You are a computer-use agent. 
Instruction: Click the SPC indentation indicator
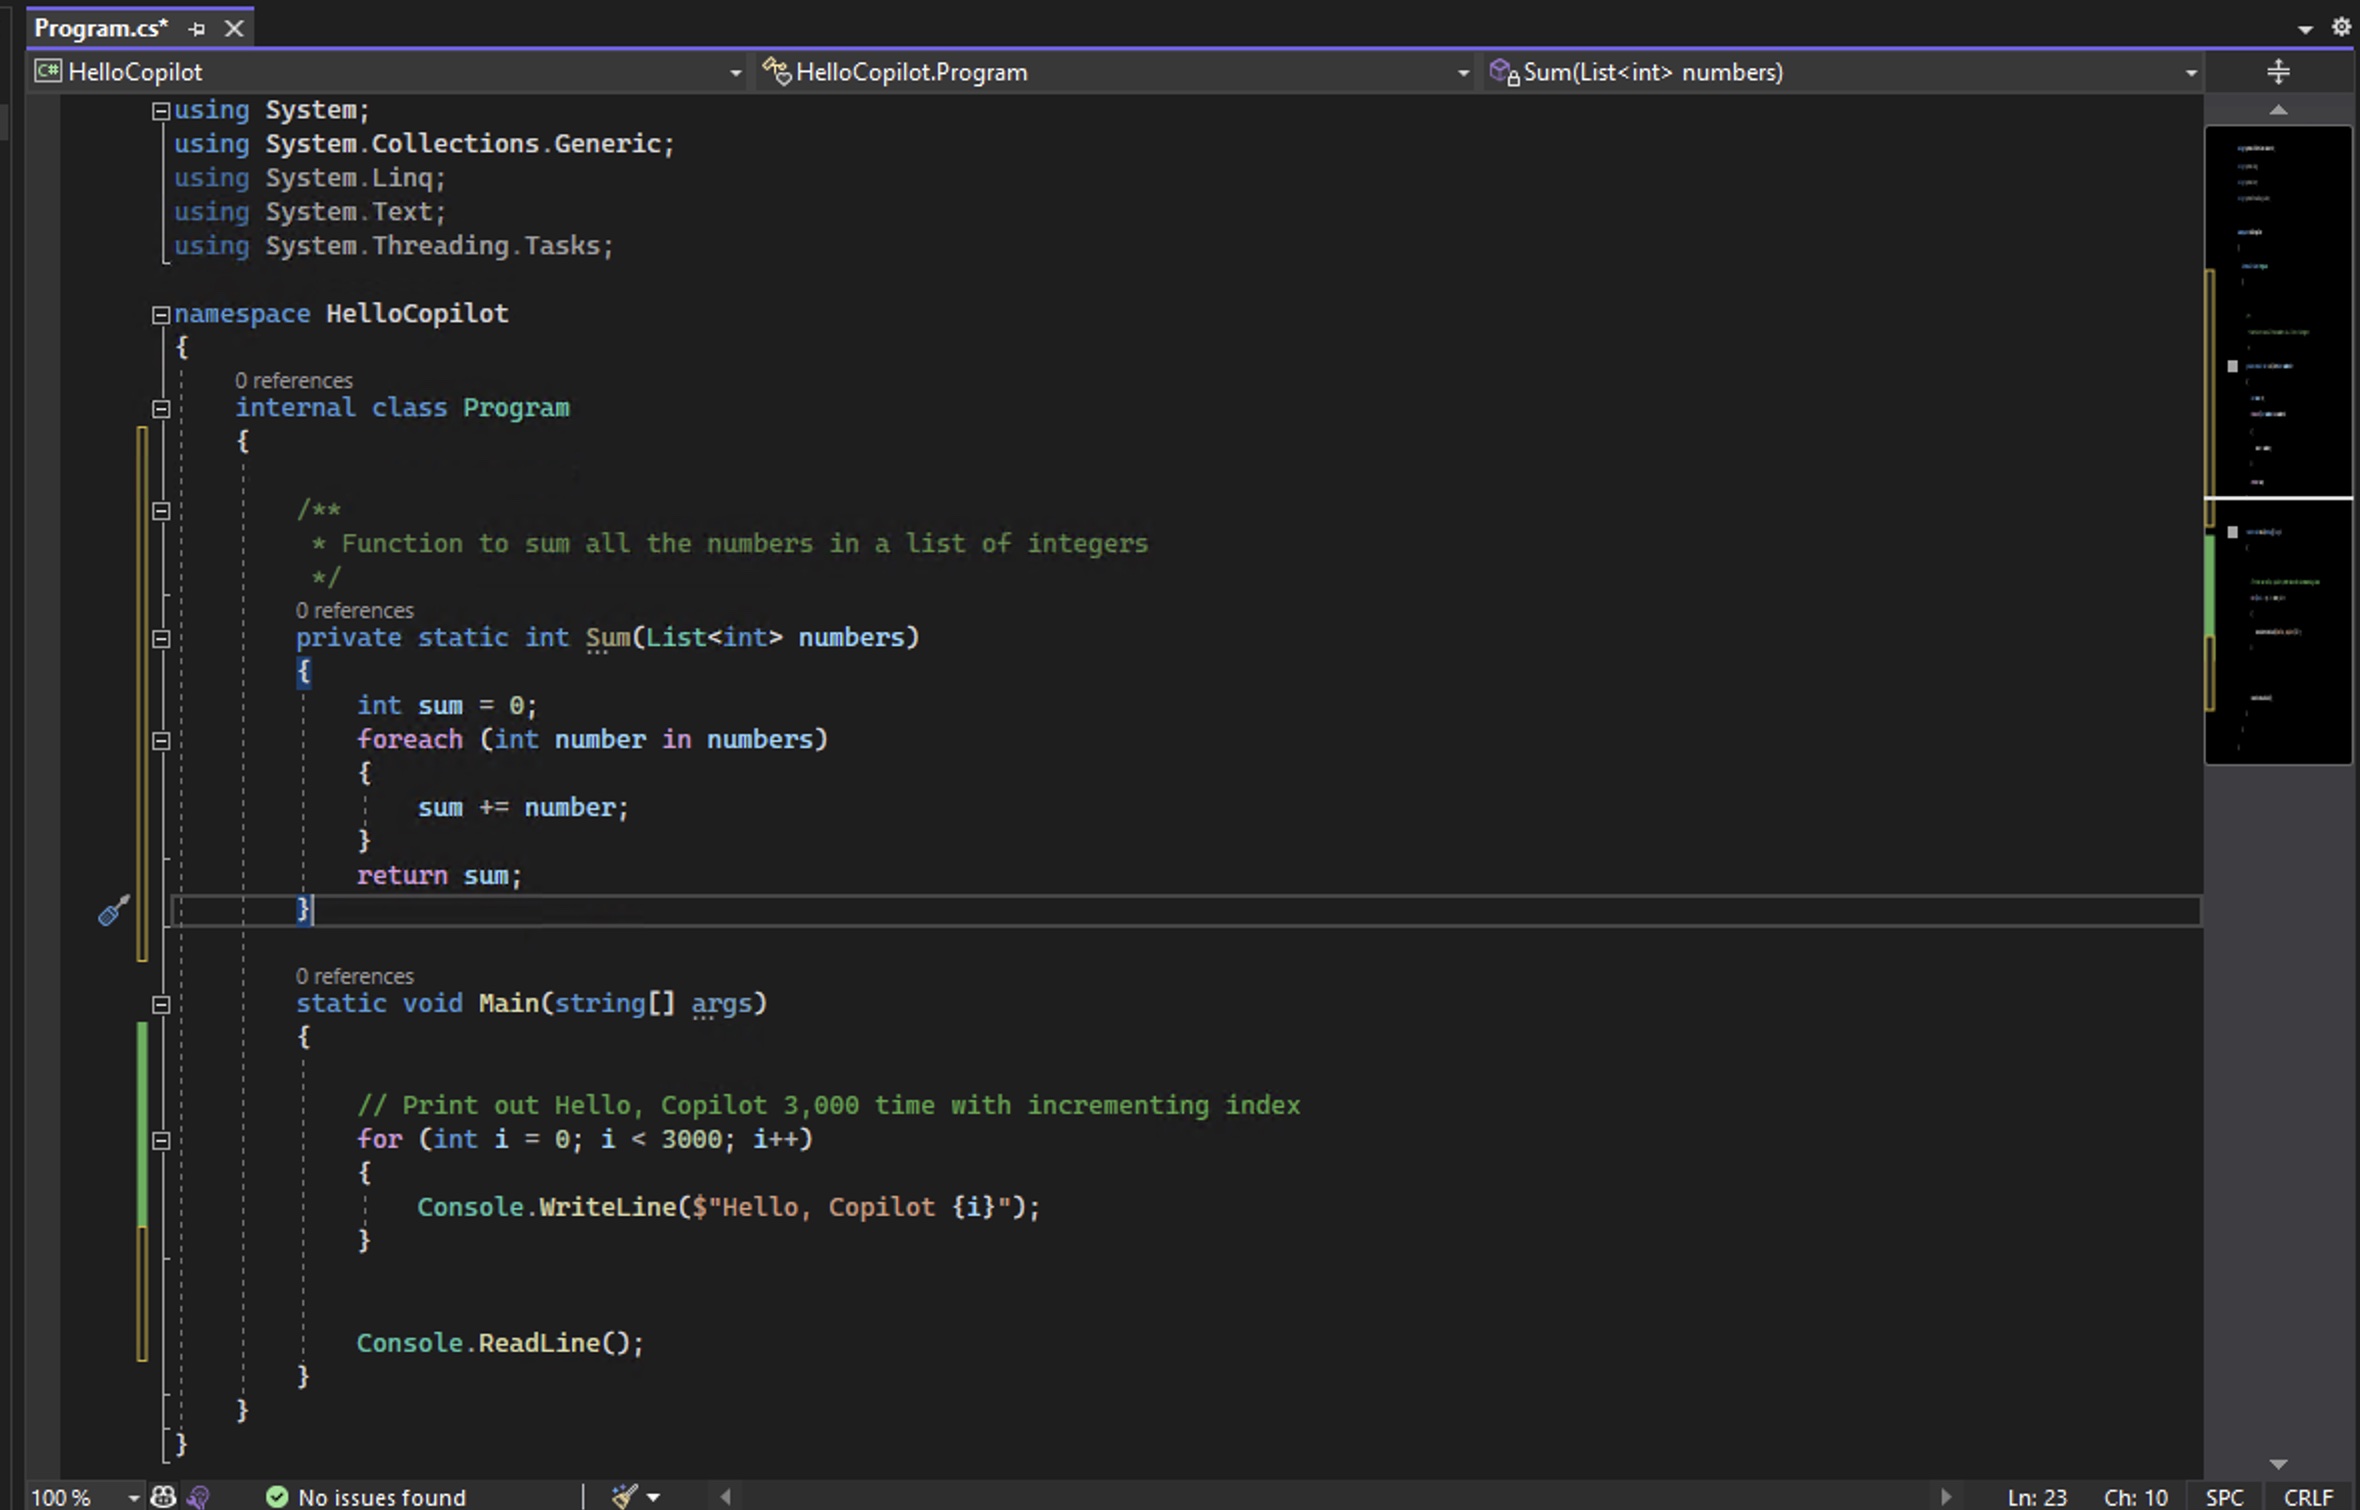click(2224, 1497)
